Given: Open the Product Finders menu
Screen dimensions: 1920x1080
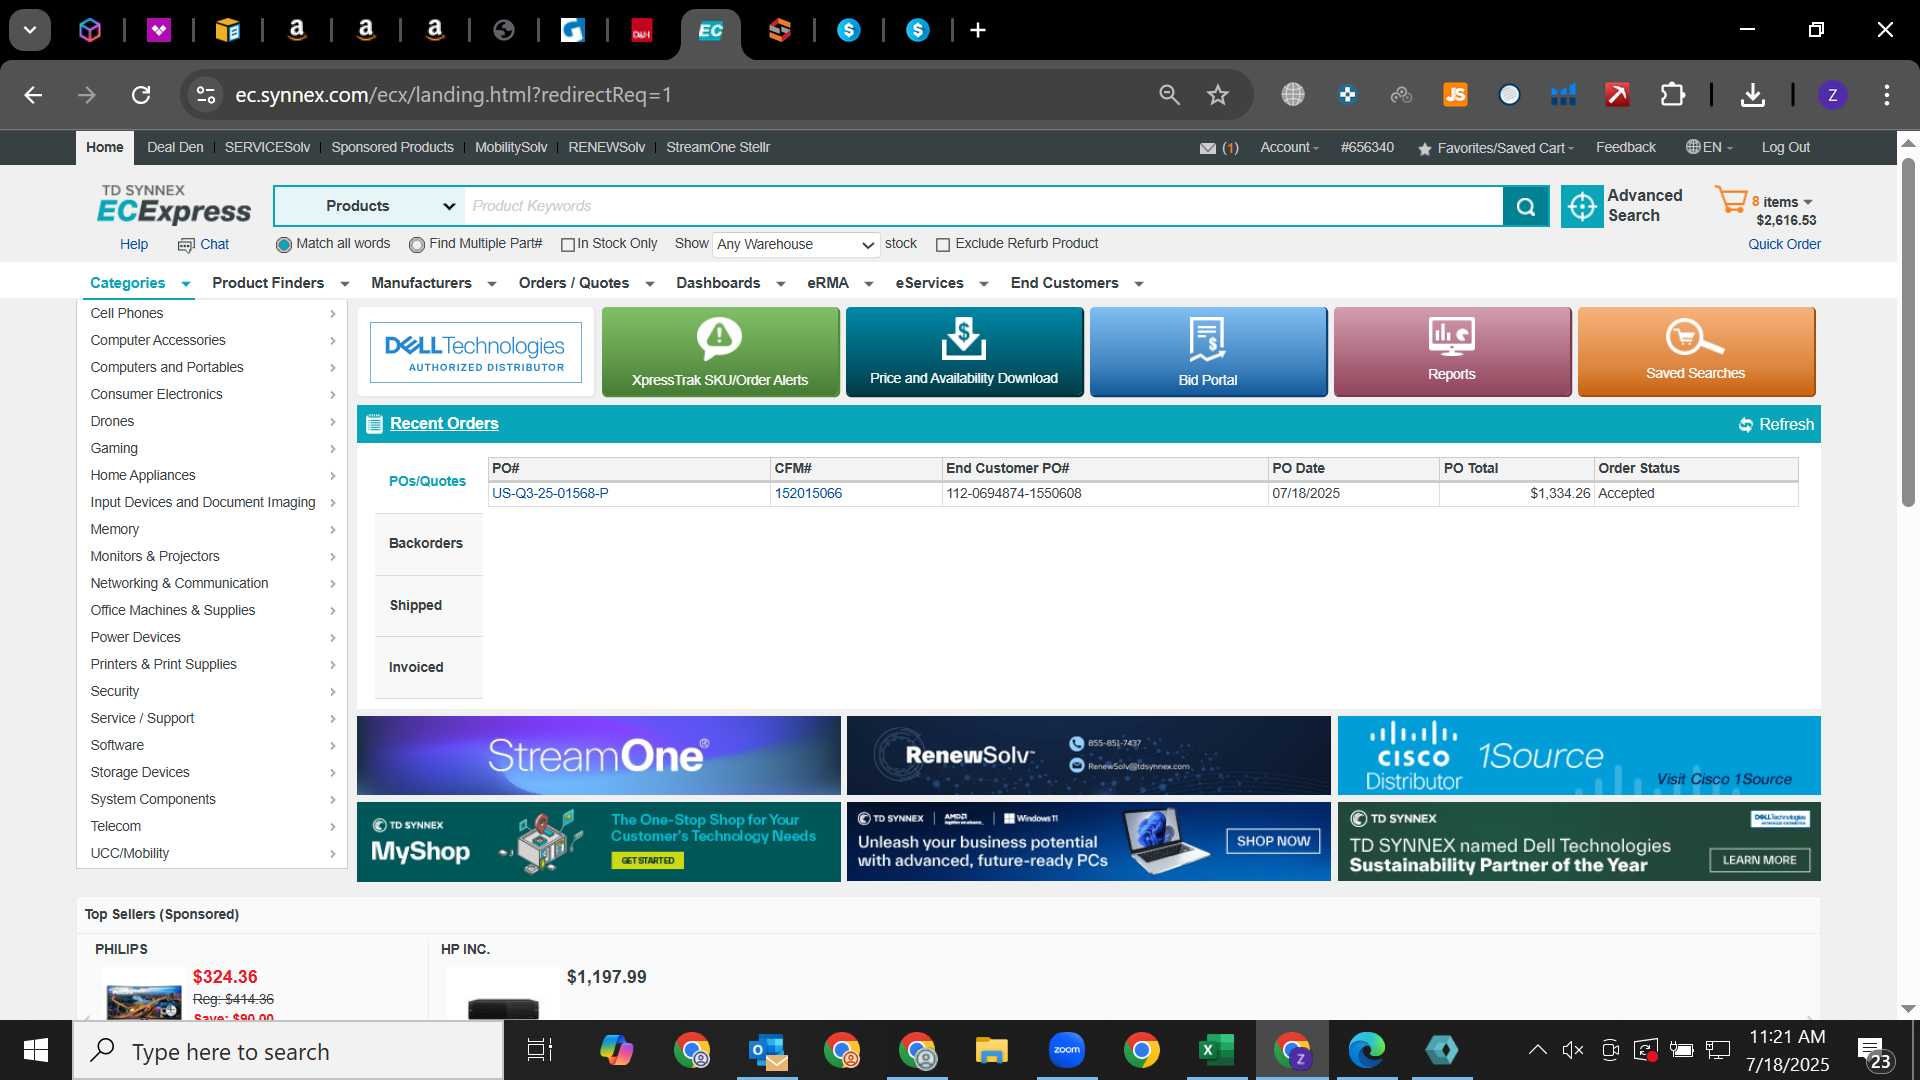Looking at the screenshot, I should tap(280, 283).
